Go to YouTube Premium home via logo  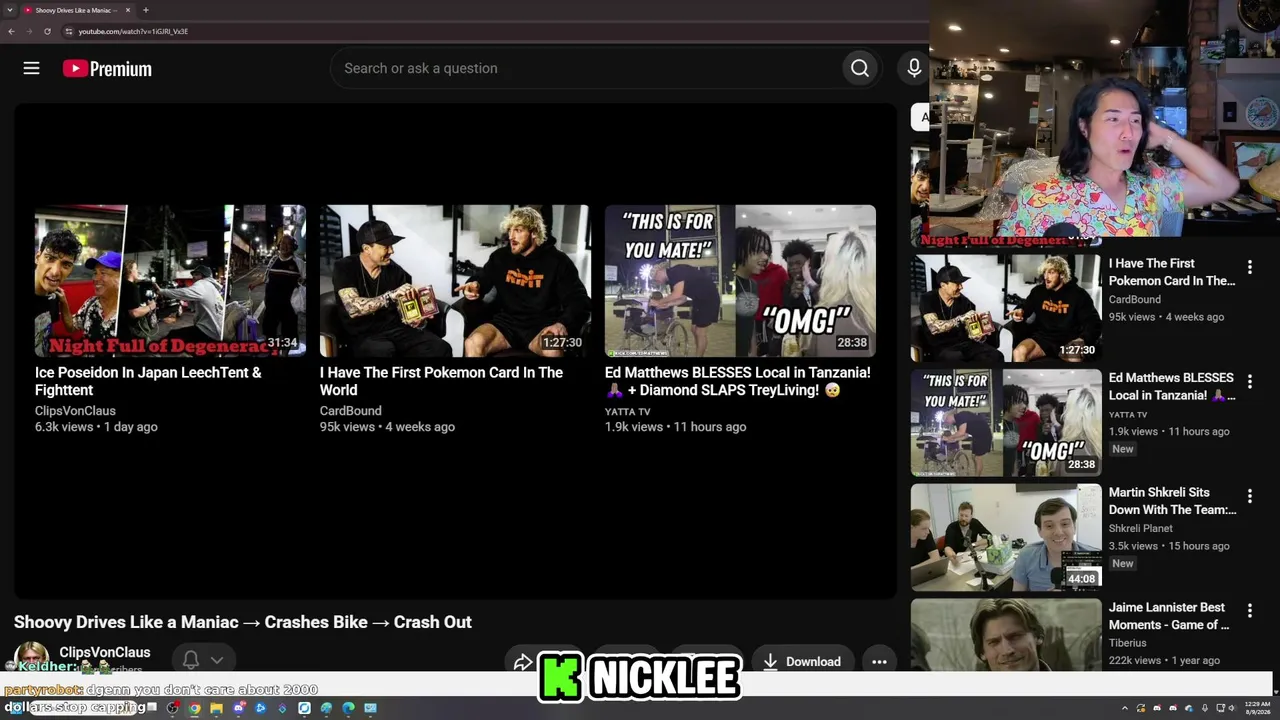pos(107,69)
